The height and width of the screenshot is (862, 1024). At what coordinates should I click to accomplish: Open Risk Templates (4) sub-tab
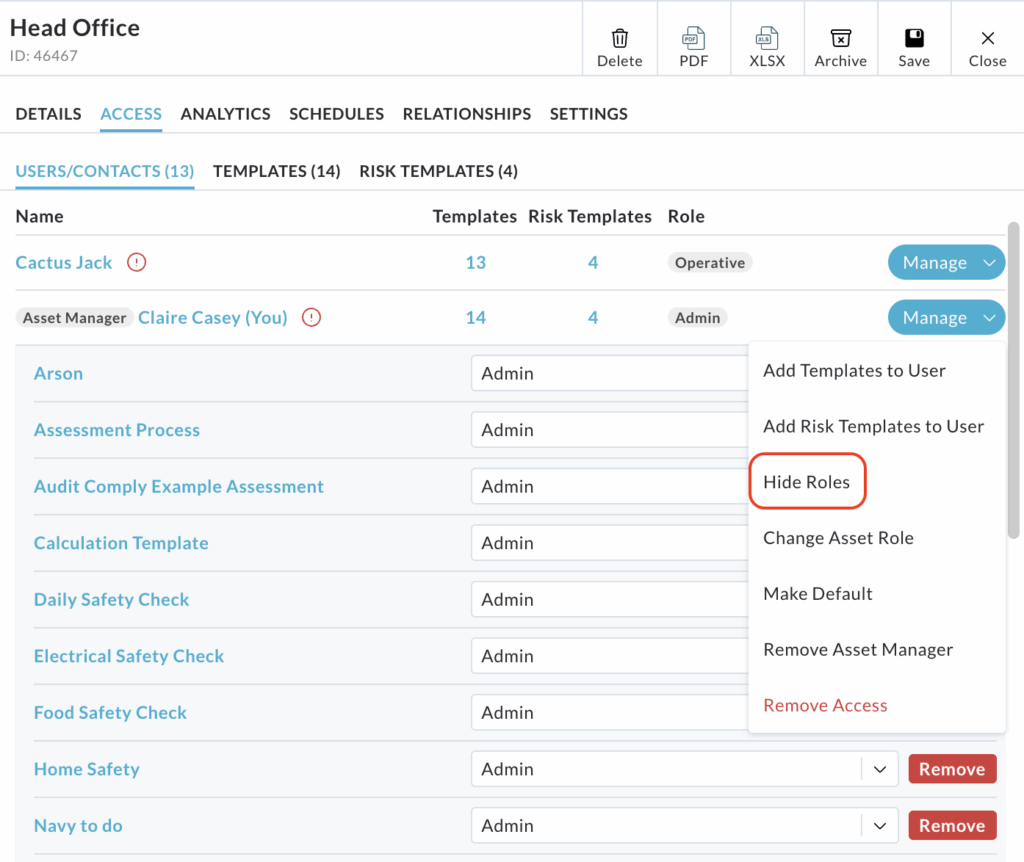[438, 171]
